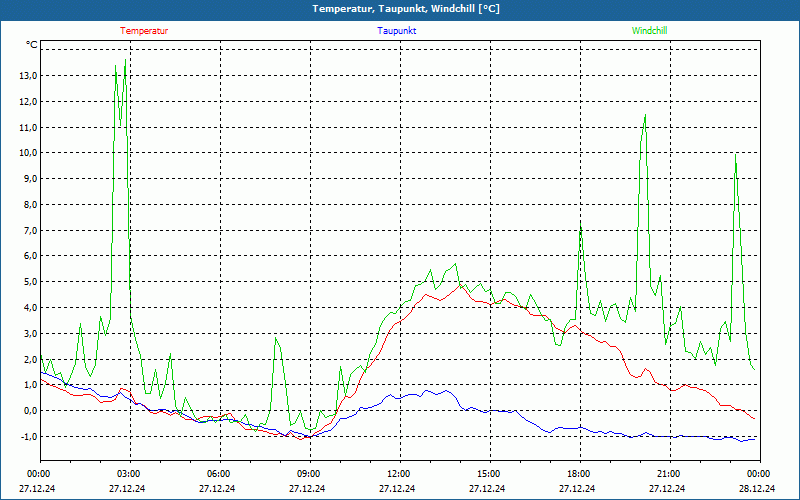This screenshot has width=800, height=500.
Task: Select the 06:00 time label
Action: click(218, 474)
